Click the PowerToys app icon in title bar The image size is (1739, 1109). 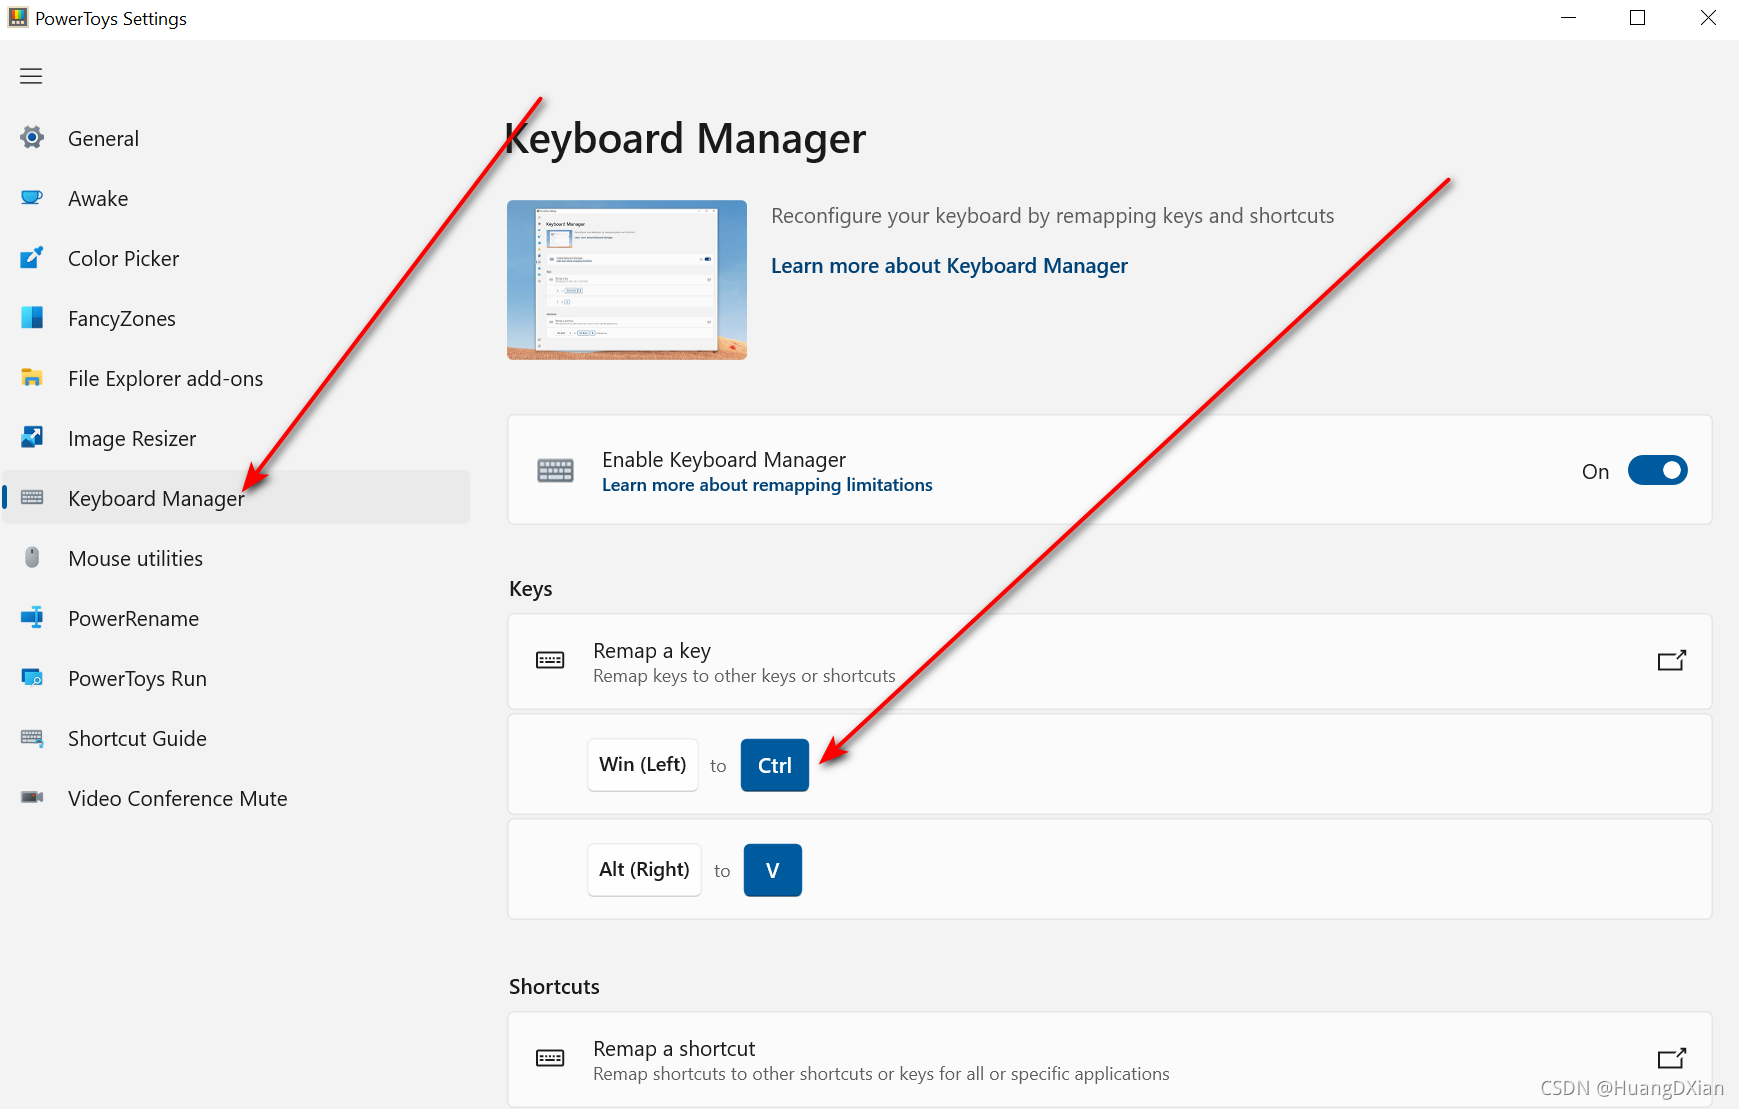pos(18,17)
